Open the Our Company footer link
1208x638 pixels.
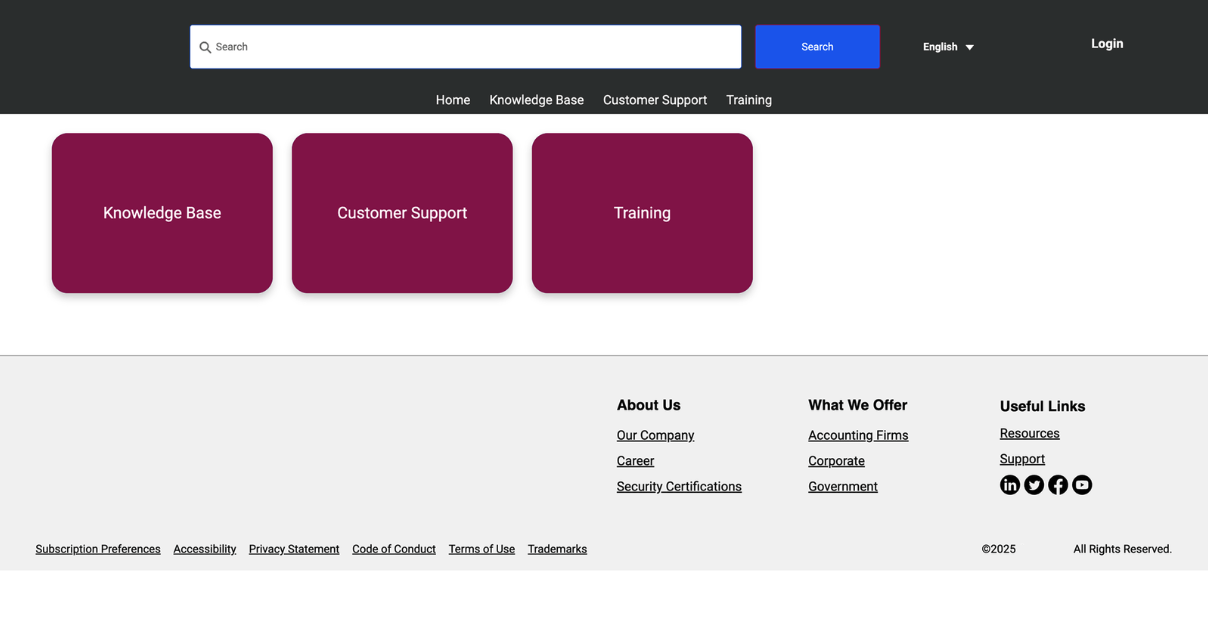tap(655, 435)
